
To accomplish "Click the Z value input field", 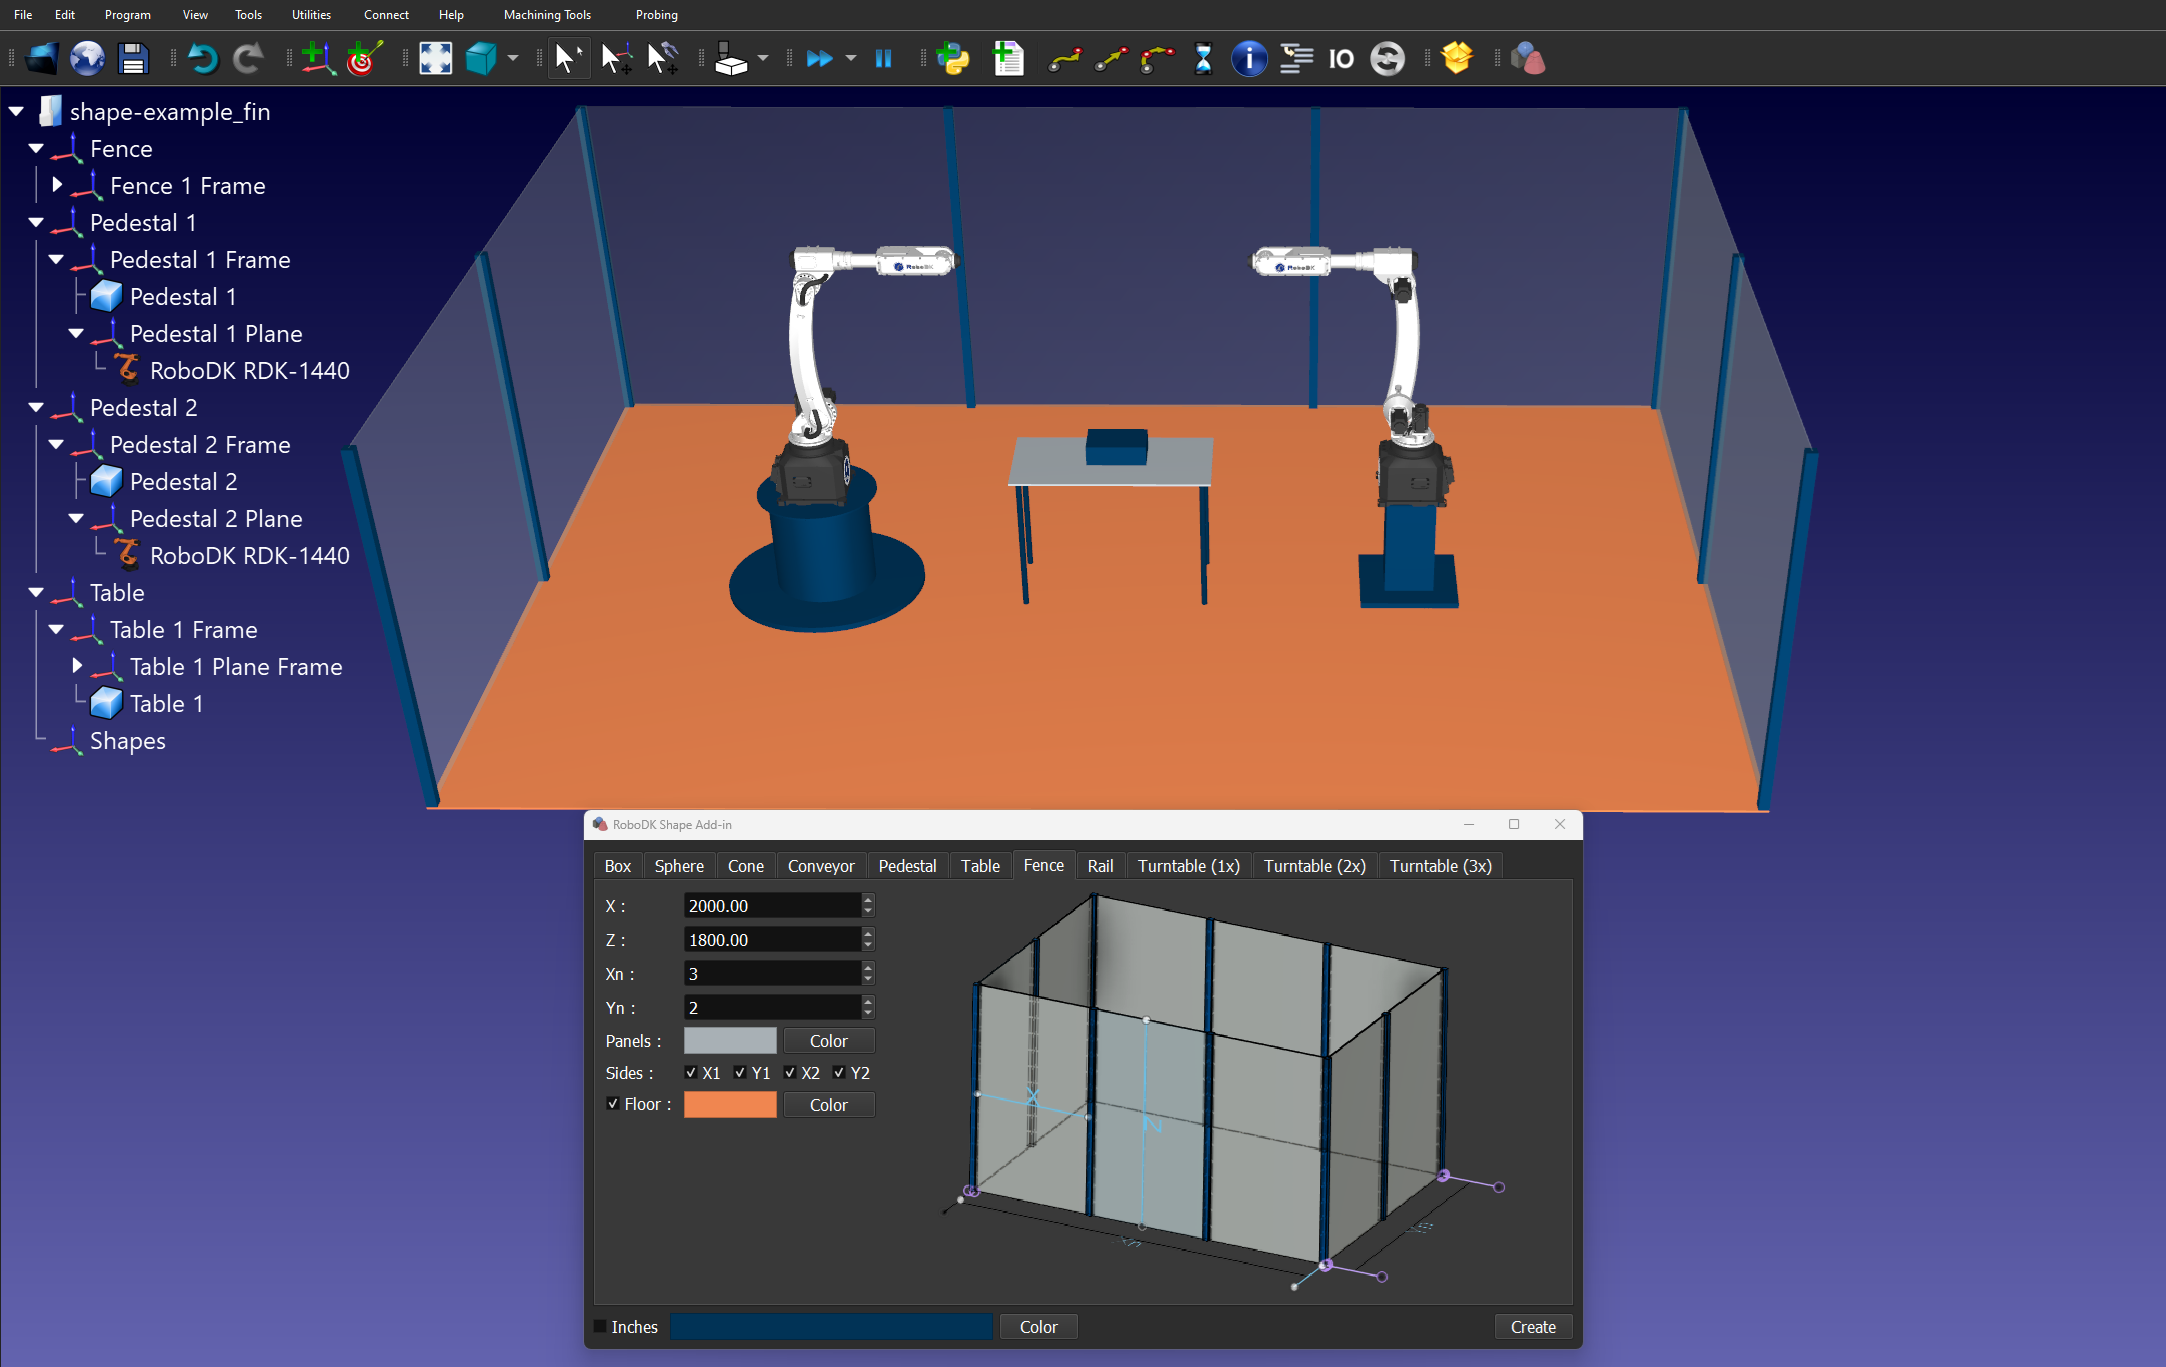I will click(772, 940).
